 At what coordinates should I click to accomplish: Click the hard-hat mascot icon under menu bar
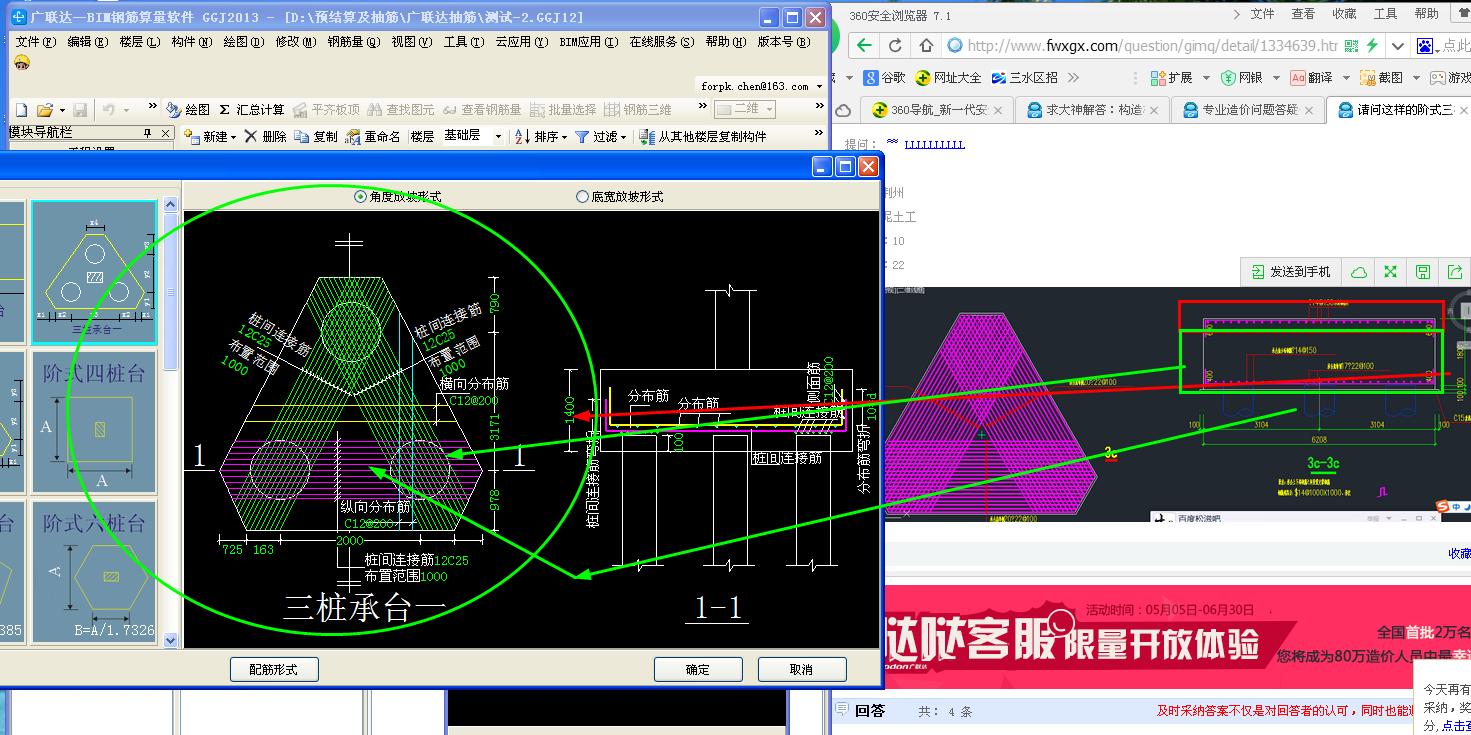(22, 63)
